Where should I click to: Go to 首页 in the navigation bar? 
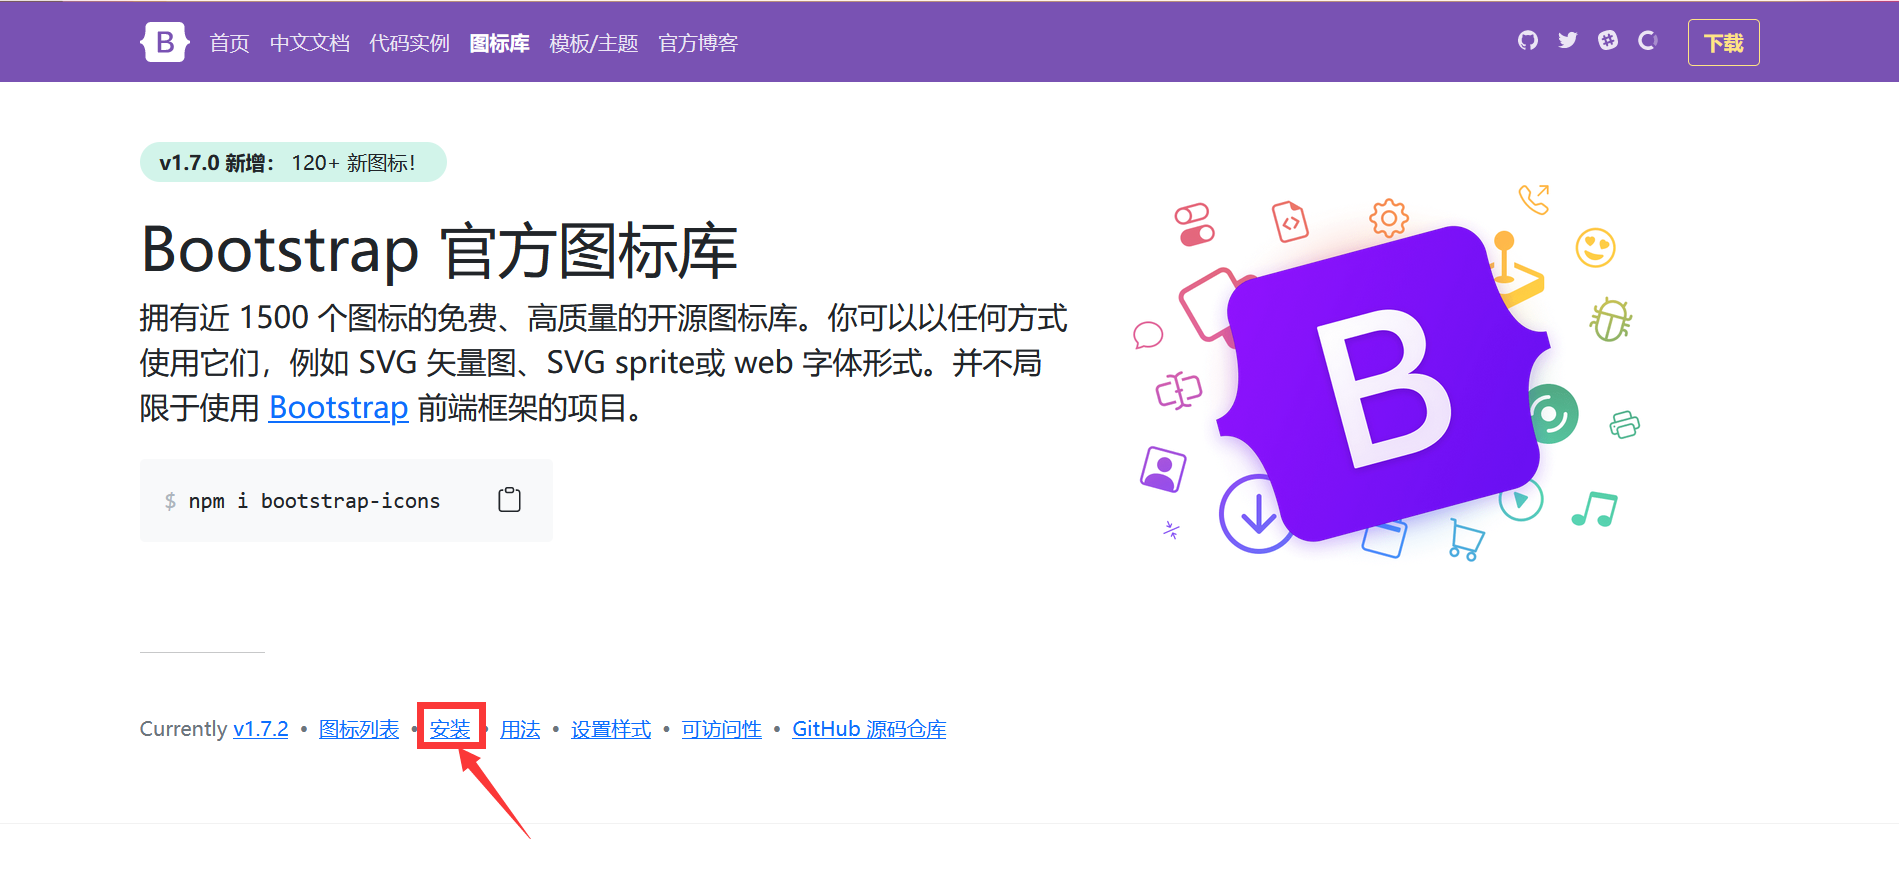click(229, 43)
